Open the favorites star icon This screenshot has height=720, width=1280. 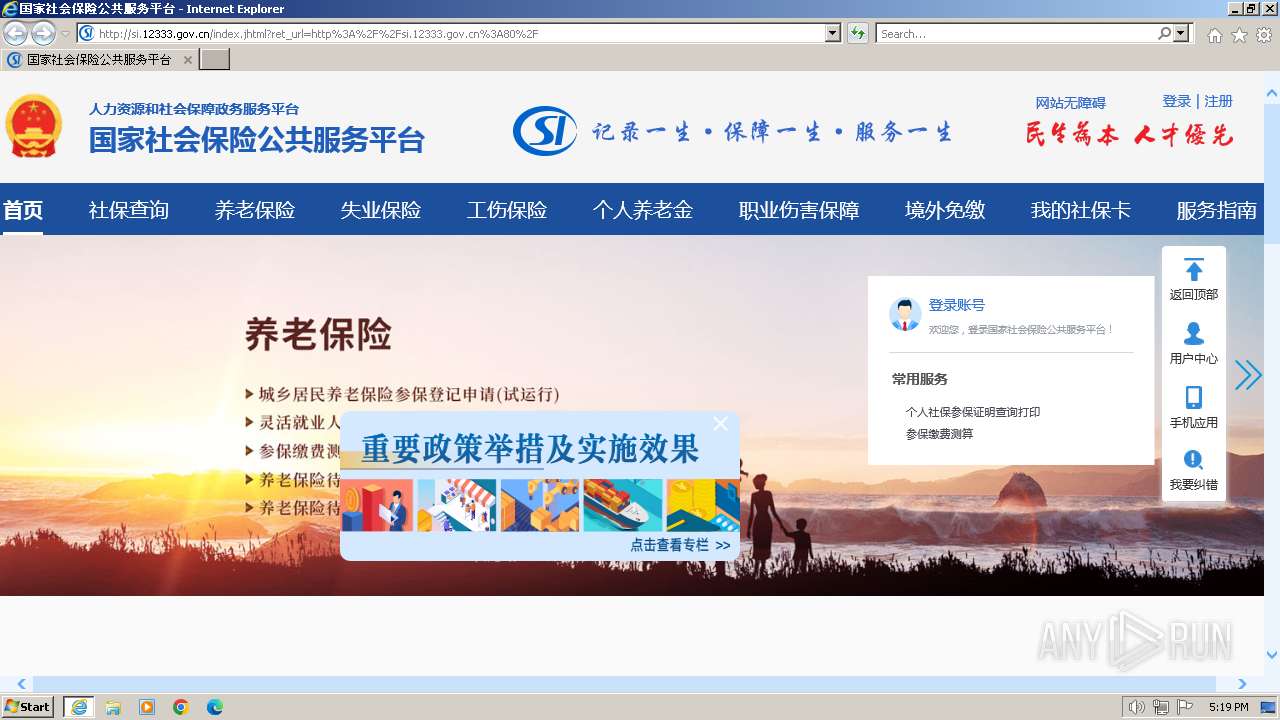(x=1239, y=34)
